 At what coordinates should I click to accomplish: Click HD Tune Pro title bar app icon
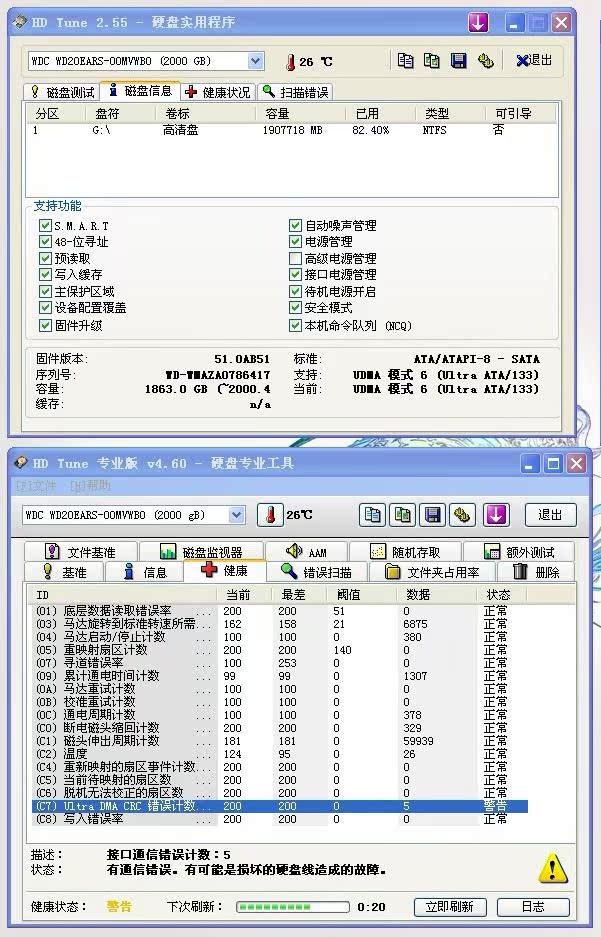pos(21,463)
